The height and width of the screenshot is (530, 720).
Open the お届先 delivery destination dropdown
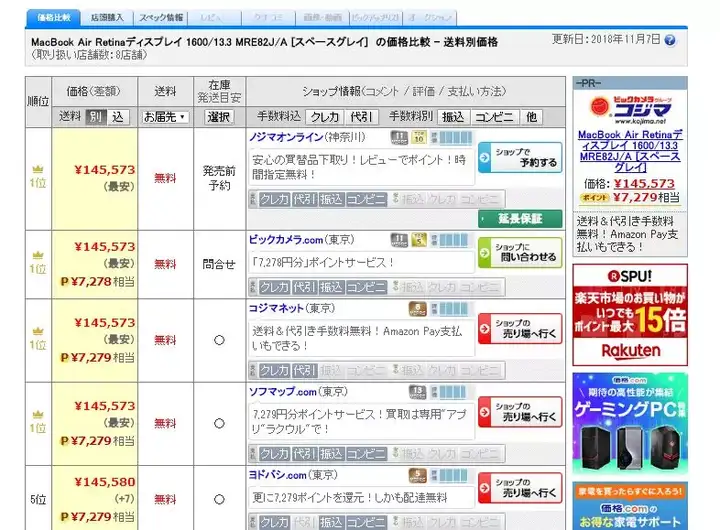pyautogui.click(x=165, y=117)
